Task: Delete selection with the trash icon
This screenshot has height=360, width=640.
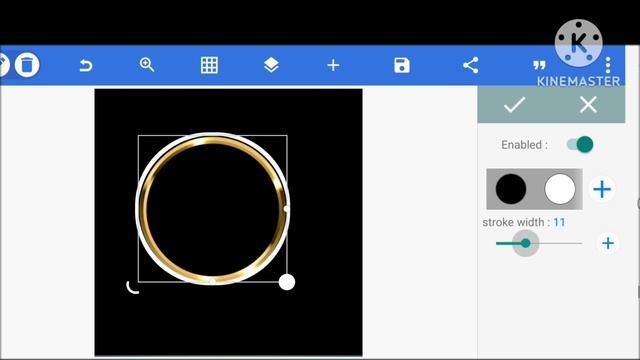Action: 27,65
